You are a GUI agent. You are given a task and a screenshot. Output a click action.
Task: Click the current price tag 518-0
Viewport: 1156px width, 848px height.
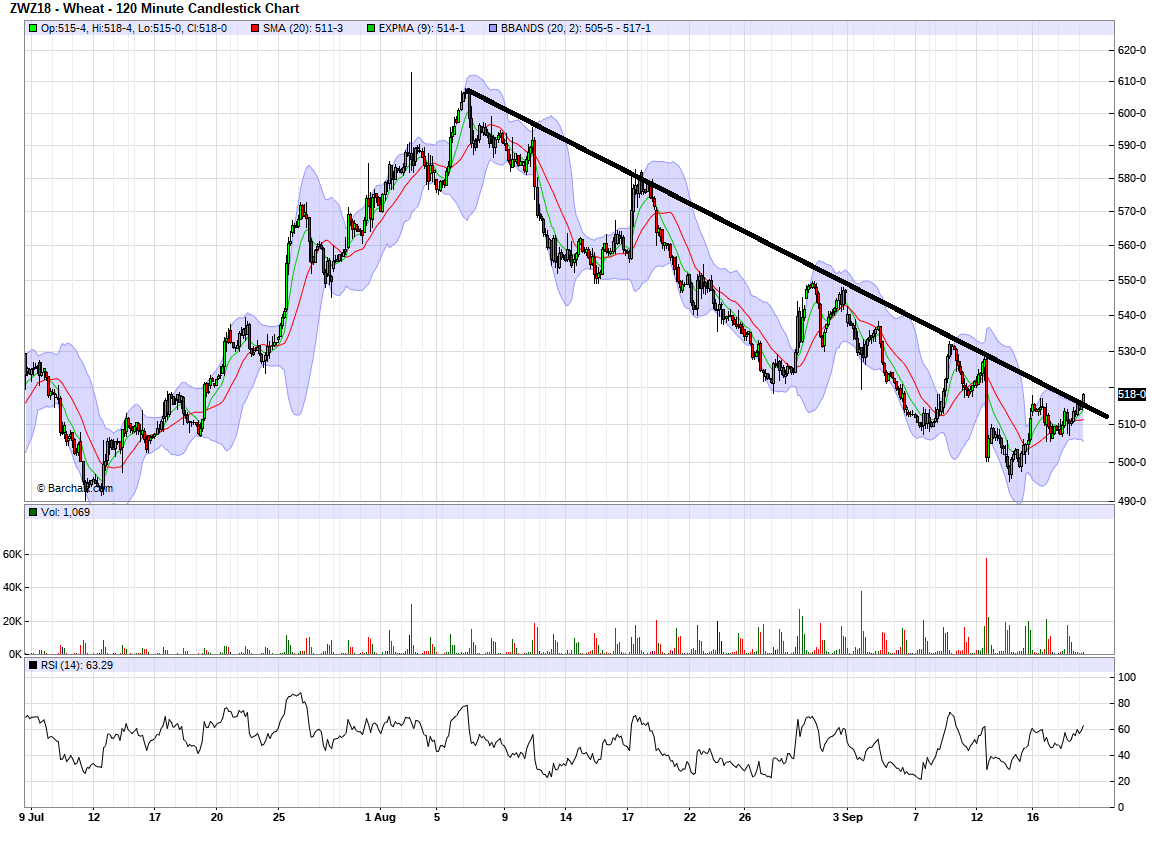point(1131,394)
